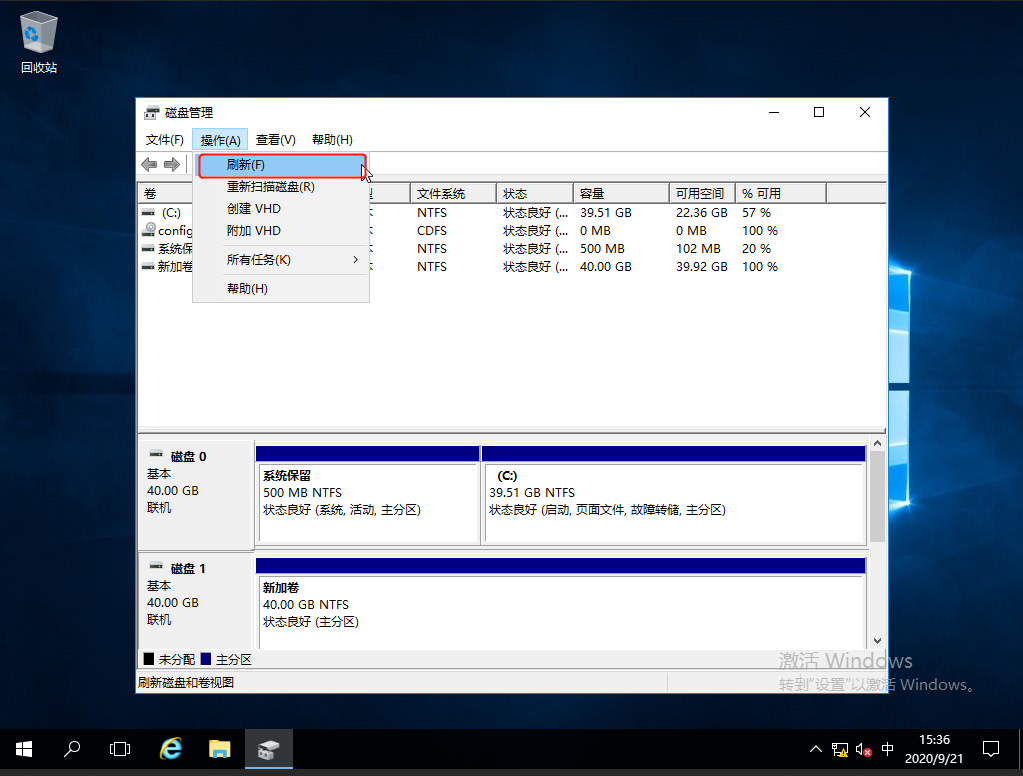Image resolution: width=1023 pixels, height=776 pixels.
Task: Click the network status tray icon
Action: coord(839,749)
